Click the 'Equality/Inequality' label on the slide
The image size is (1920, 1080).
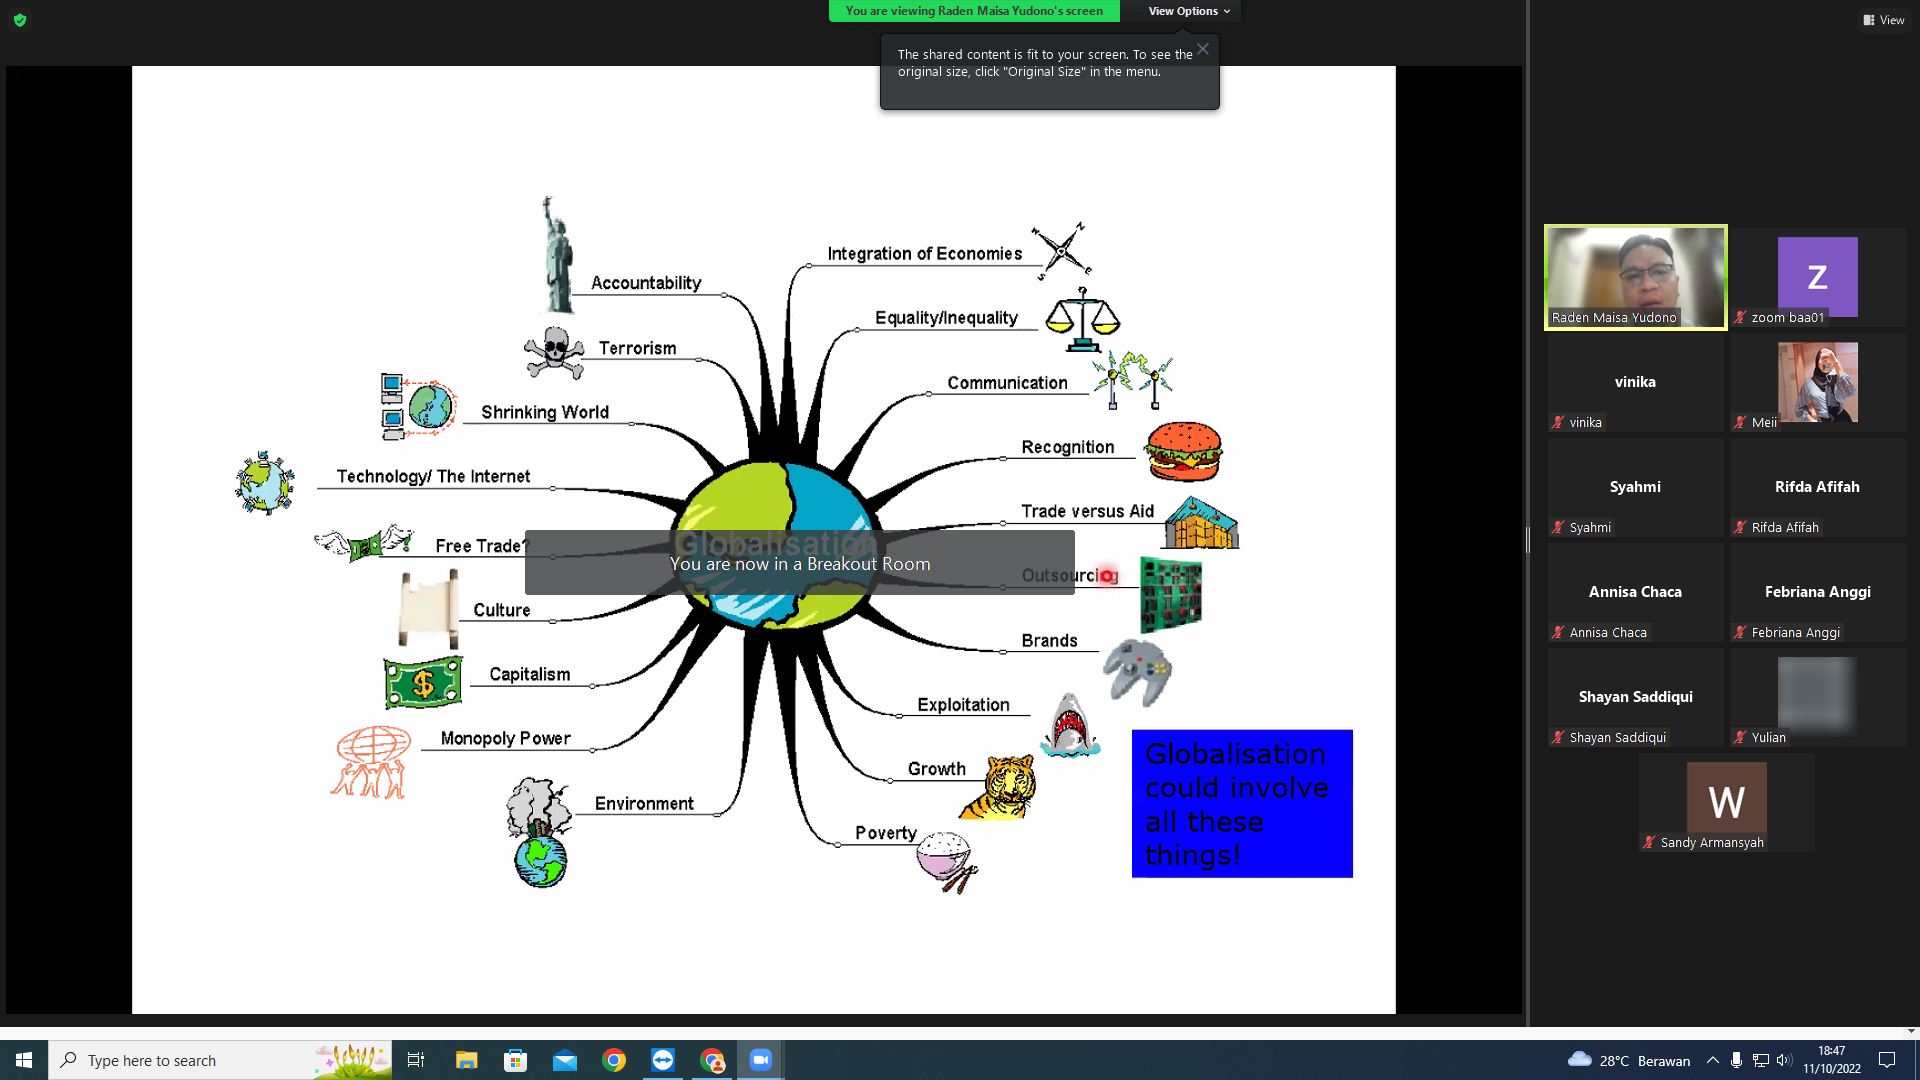947,318
